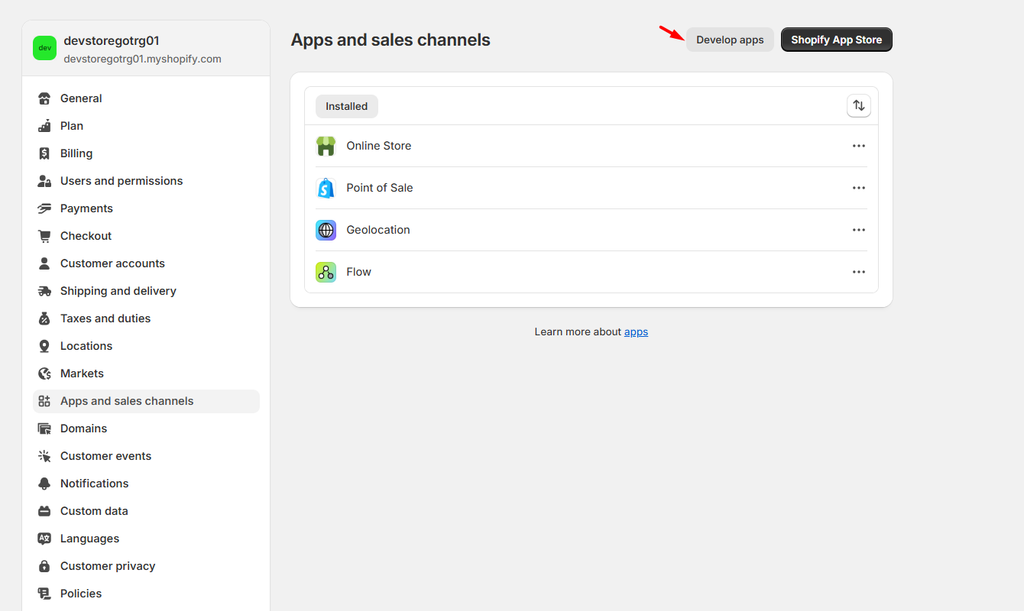Image resolution: width=1024 pixels, height=611 pixels.
Task: Click the Flow app icon
Action: (326, 272)
